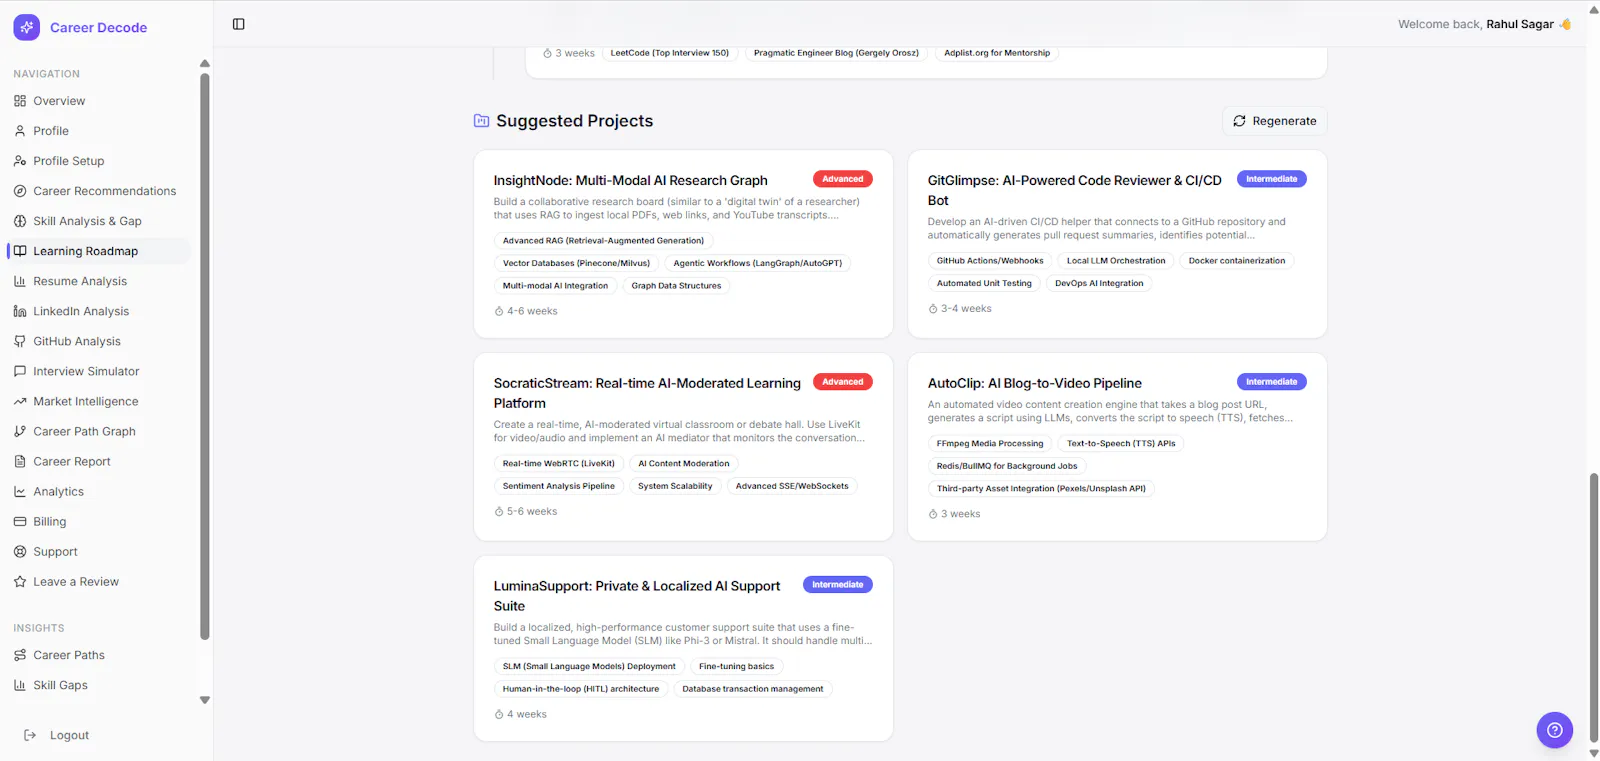The height and width of the screenshot is (761, 1600).
Task: Open the floating help question-mark button
Action: (x=1554, y=730)
